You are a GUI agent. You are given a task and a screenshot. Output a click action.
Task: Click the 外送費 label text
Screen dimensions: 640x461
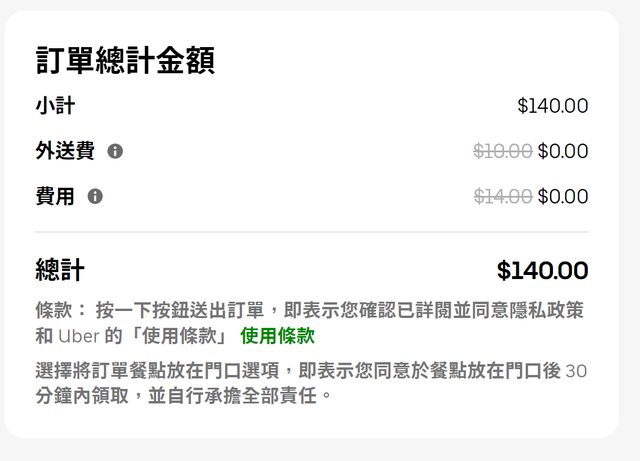pos(65,152)
